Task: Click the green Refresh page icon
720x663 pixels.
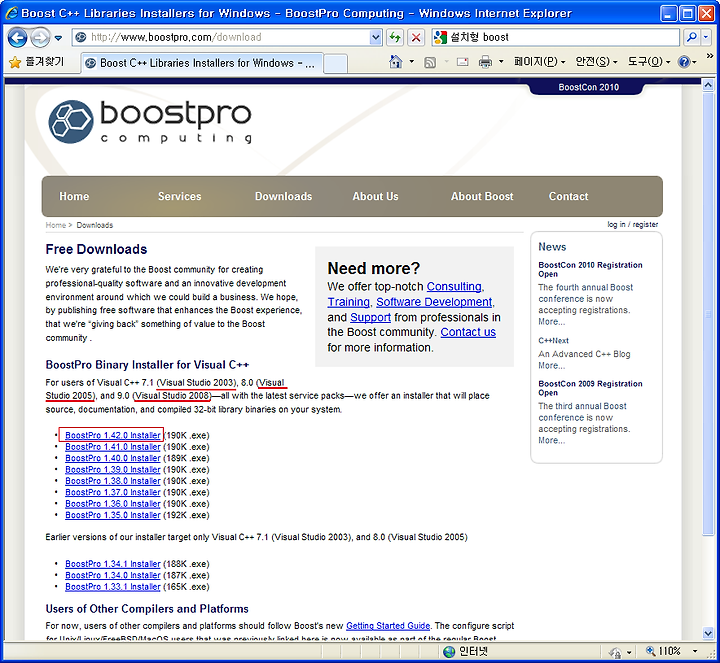Action: coord(395,37)
